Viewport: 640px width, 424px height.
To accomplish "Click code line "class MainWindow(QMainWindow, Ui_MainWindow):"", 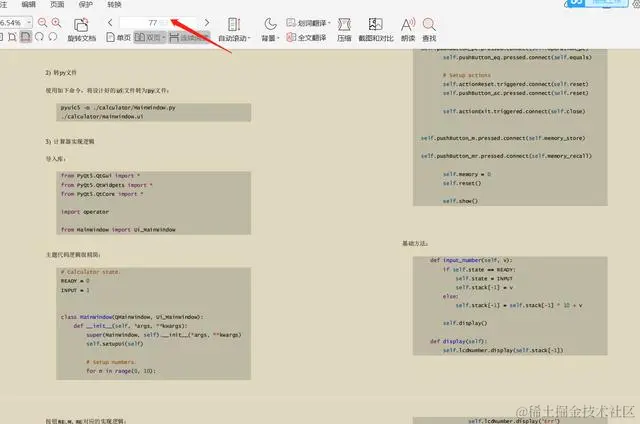I will (x=132, y=317).
